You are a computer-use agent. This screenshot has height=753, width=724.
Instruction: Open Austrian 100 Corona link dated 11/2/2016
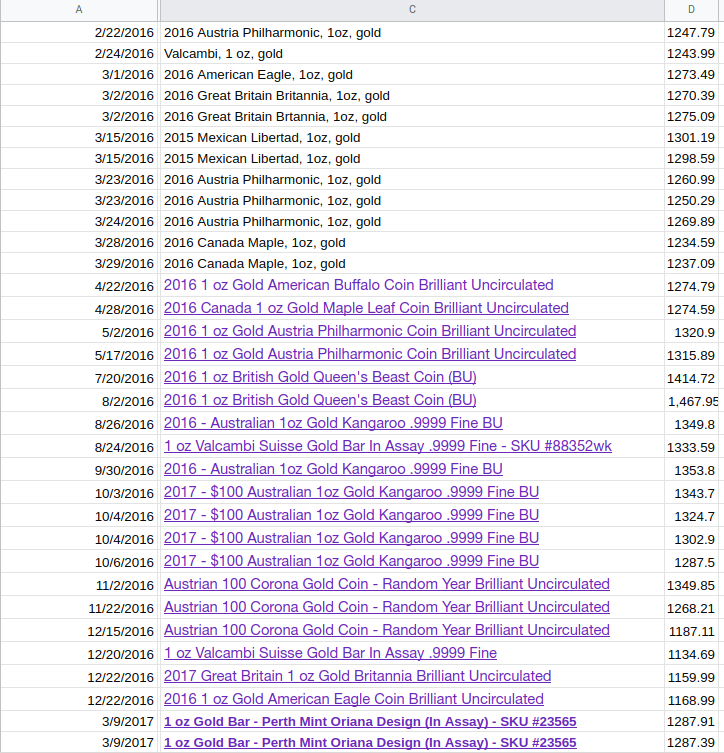[386, 585]
